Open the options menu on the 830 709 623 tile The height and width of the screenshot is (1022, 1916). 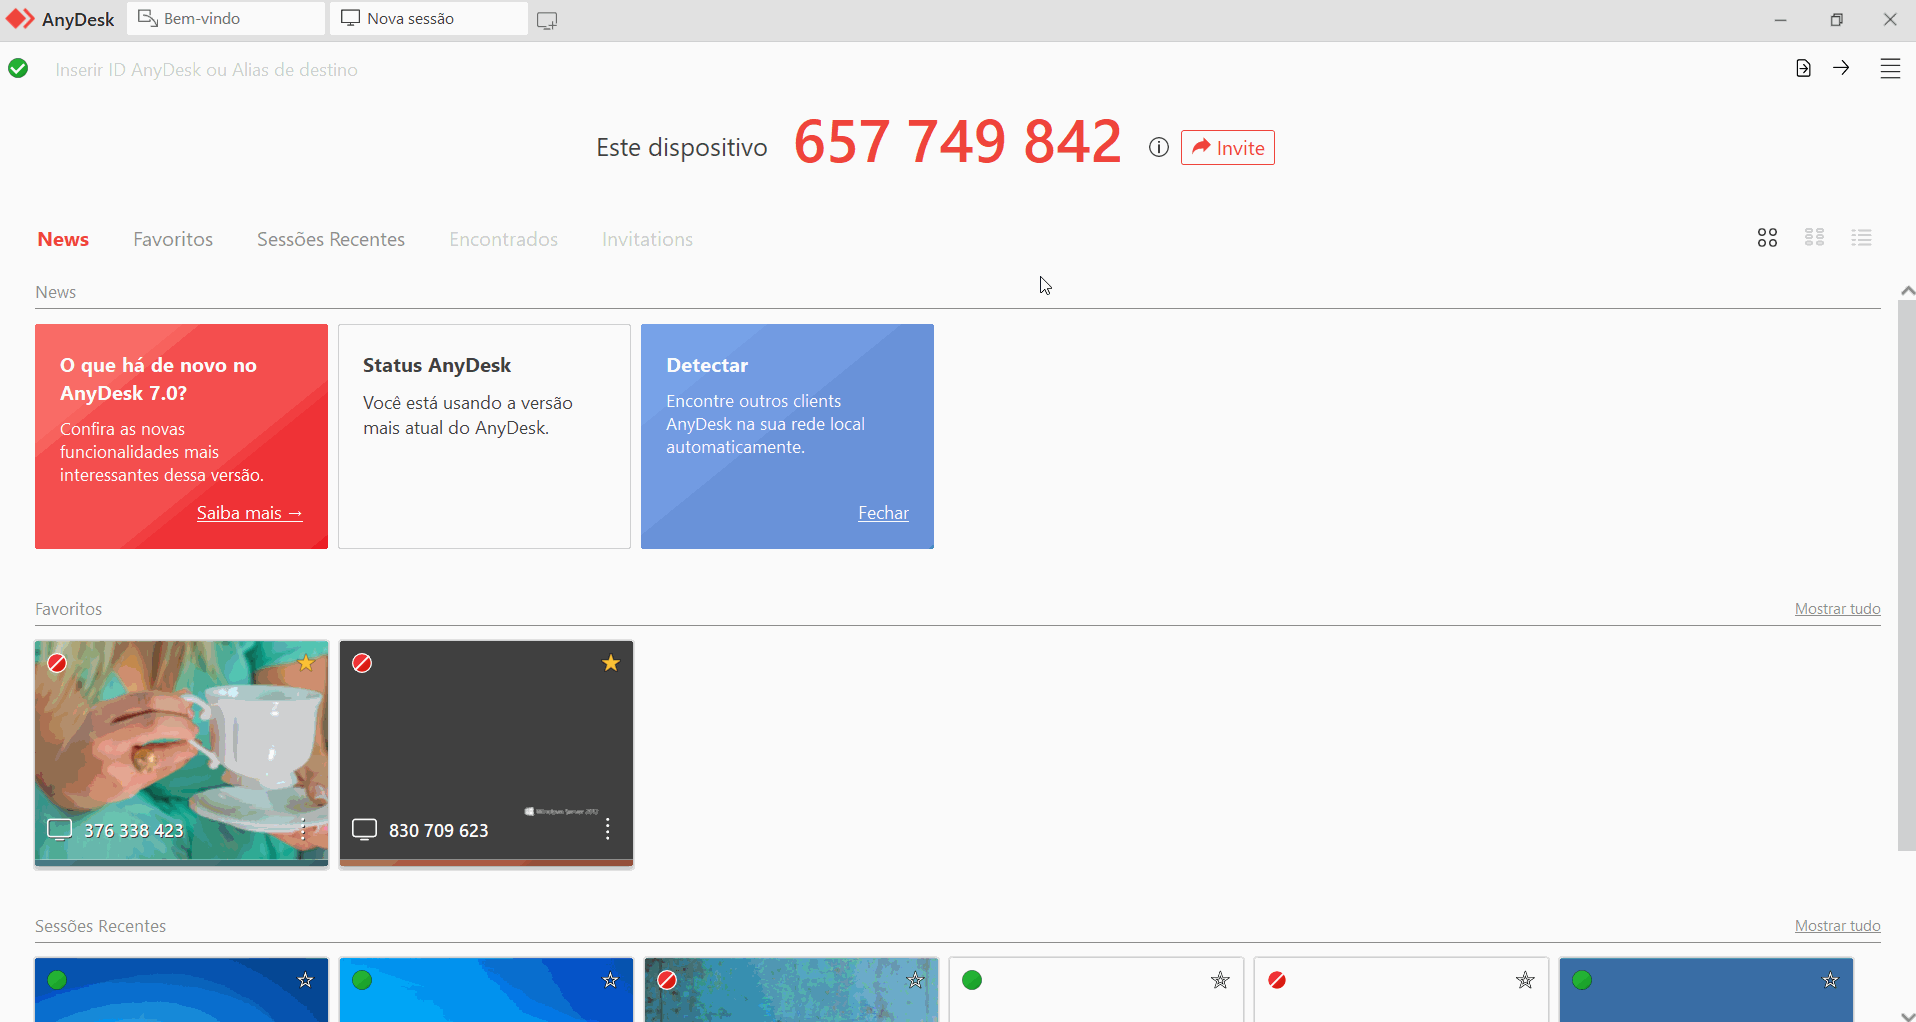click(607, 830)
